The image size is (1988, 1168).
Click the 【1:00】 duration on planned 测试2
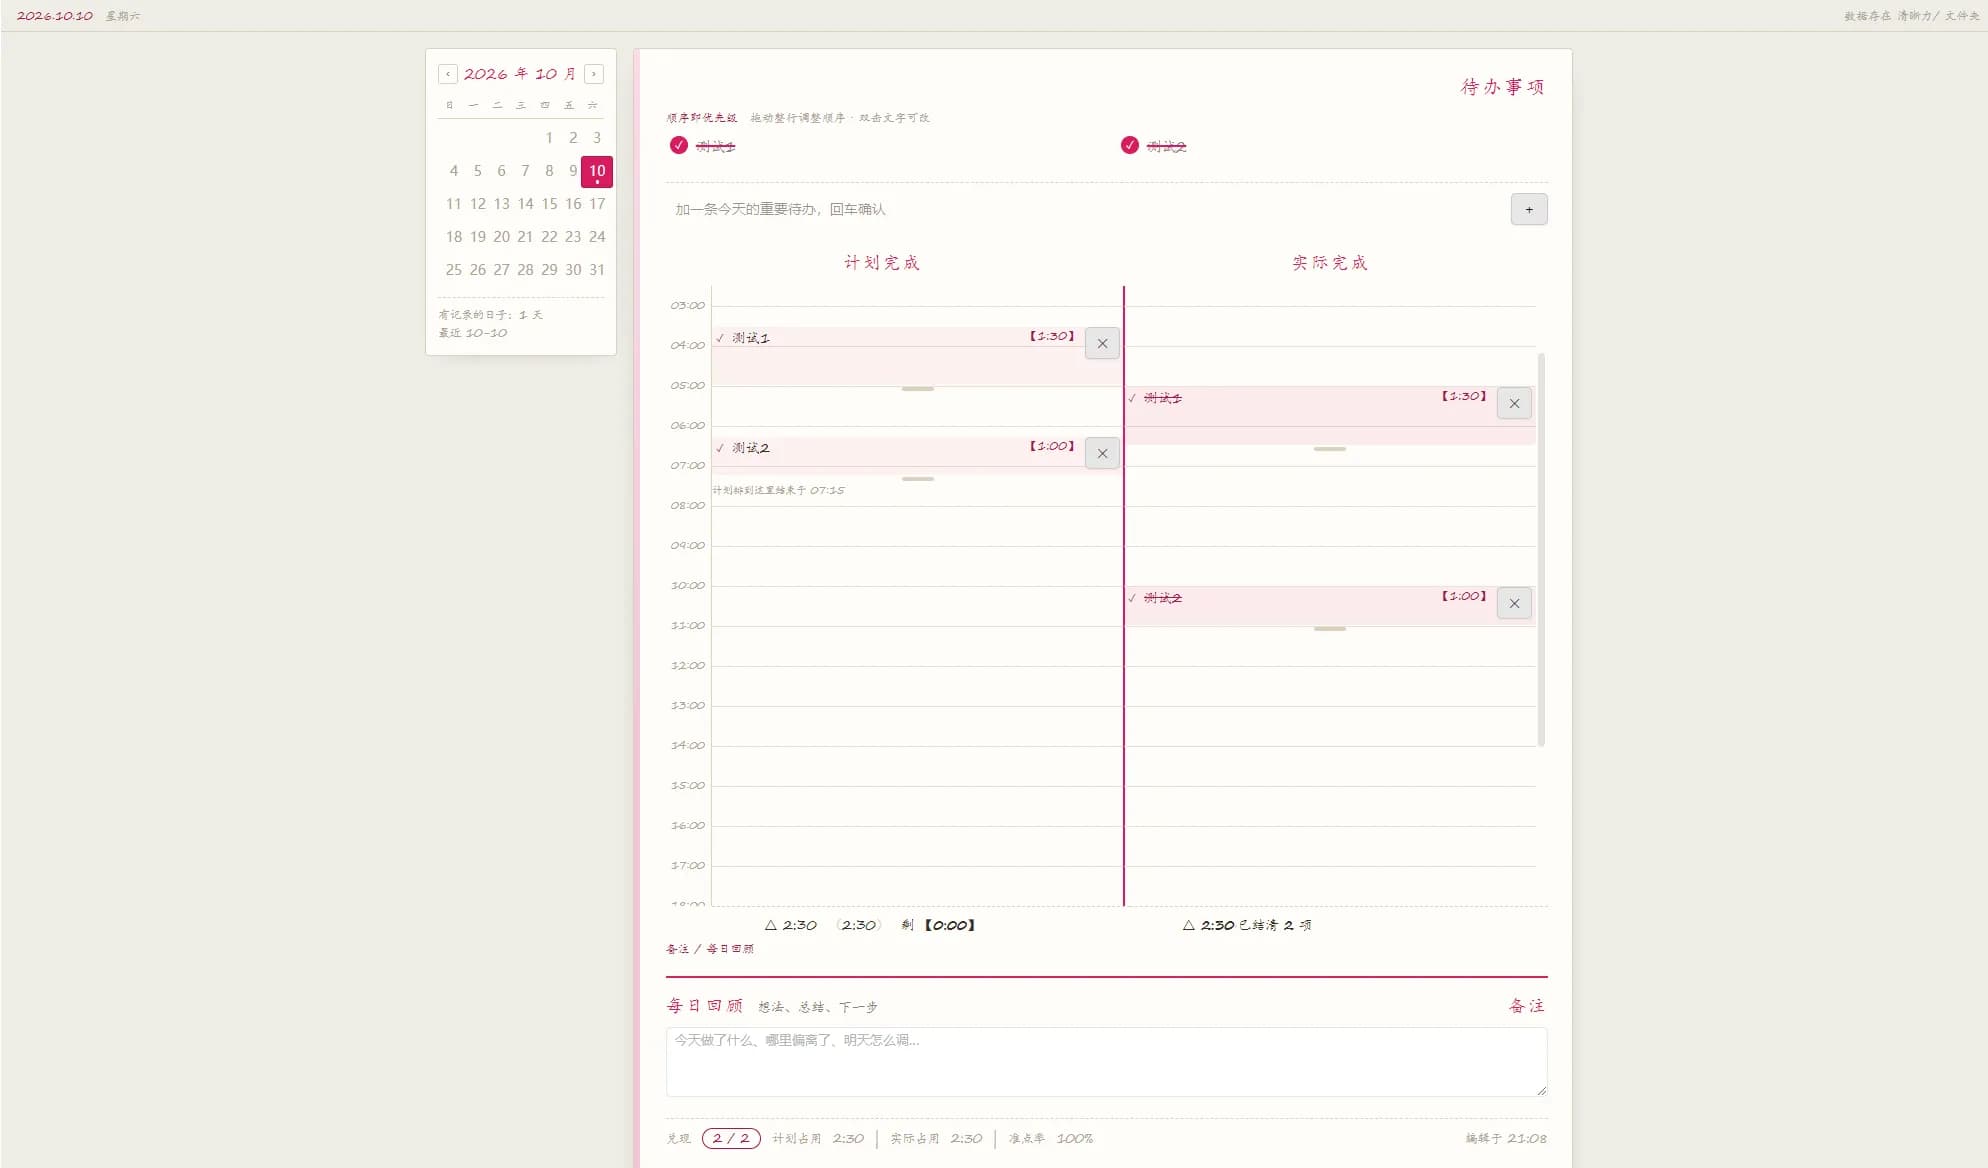click(x=1052, y=446)
